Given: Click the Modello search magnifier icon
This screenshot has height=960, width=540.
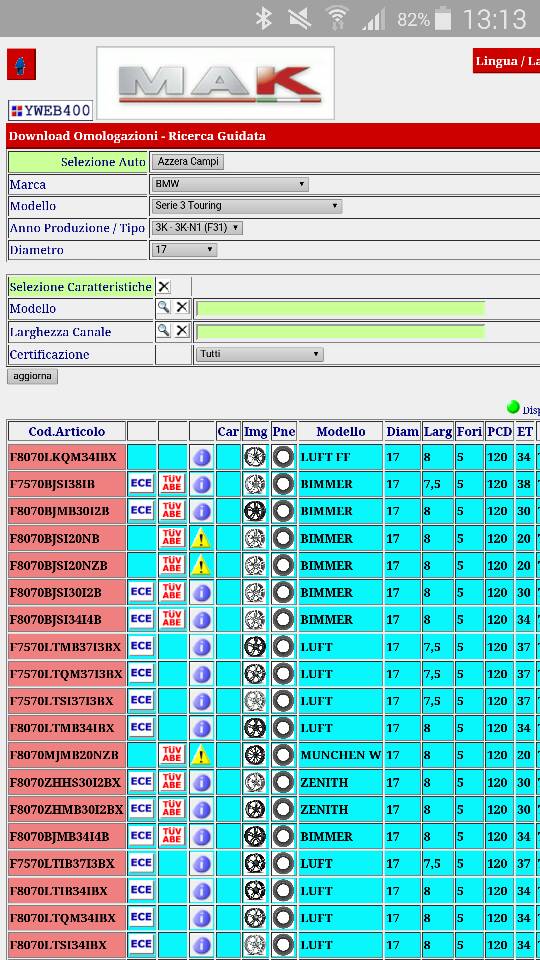Looking at the screenshot, I should 163,307.
